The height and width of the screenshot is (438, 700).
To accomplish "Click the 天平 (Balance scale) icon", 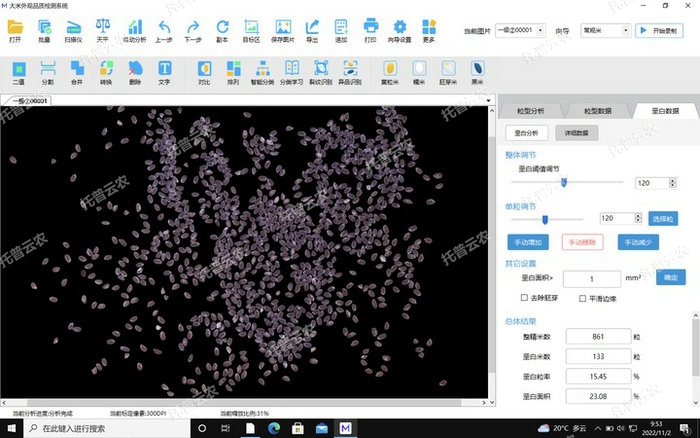I will [102, 26].
